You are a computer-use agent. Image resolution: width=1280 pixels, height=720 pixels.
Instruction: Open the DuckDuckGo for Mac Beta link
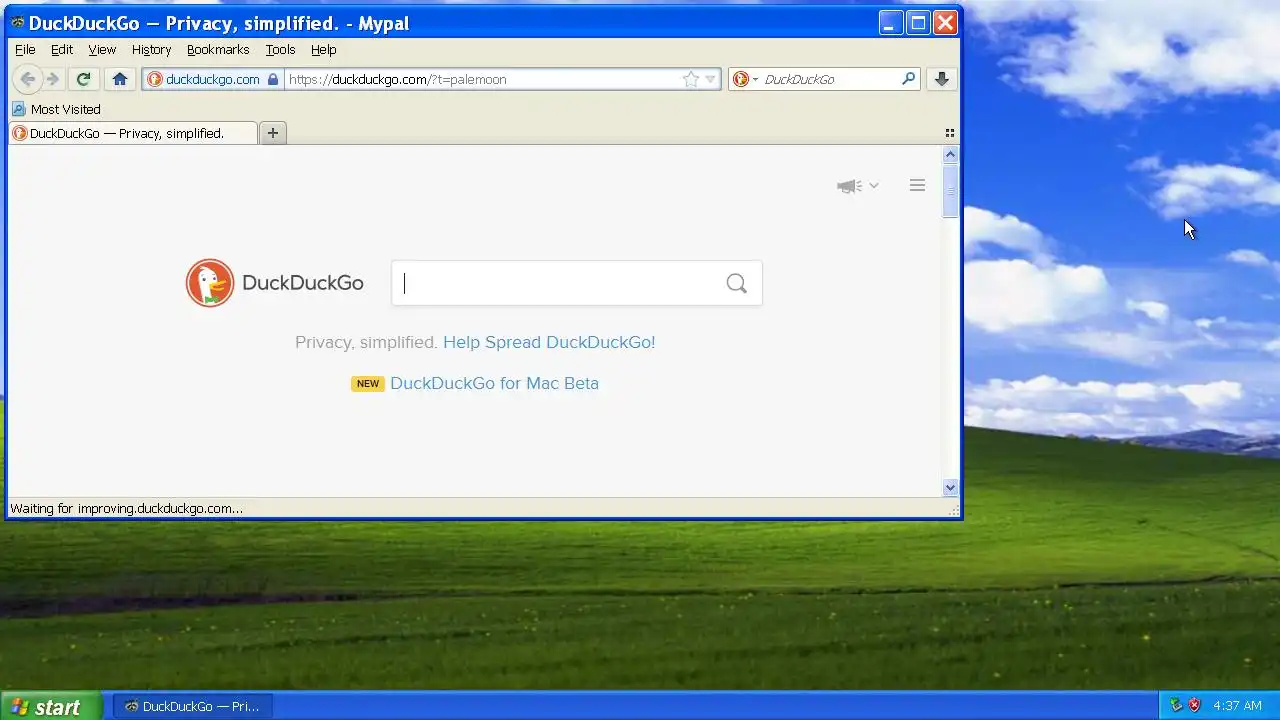click(x=494, y=383)
